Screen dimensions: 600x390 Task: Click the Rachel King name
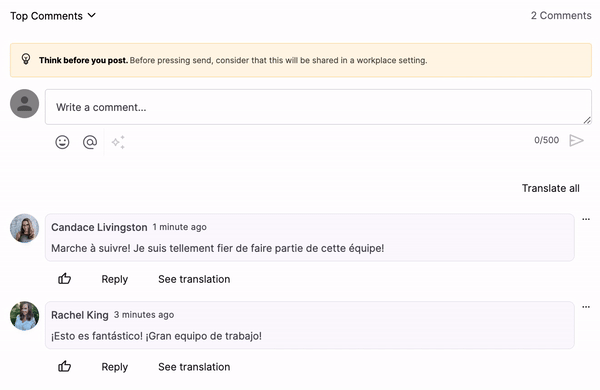(x=80, y=315)
